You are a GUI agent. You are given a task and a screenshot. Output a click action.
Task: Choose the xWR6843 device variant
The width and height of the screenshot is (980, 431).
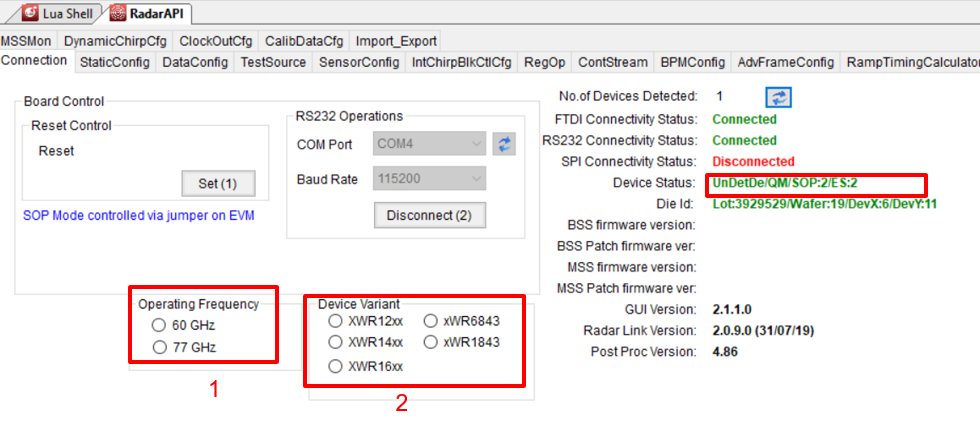(430, 321)
